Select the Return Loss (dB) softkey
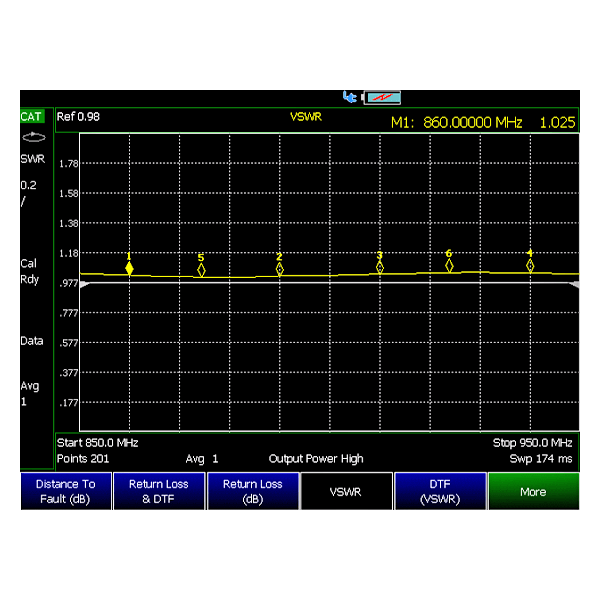This screenshot has width=600, height=600. [x=252, y=491]
